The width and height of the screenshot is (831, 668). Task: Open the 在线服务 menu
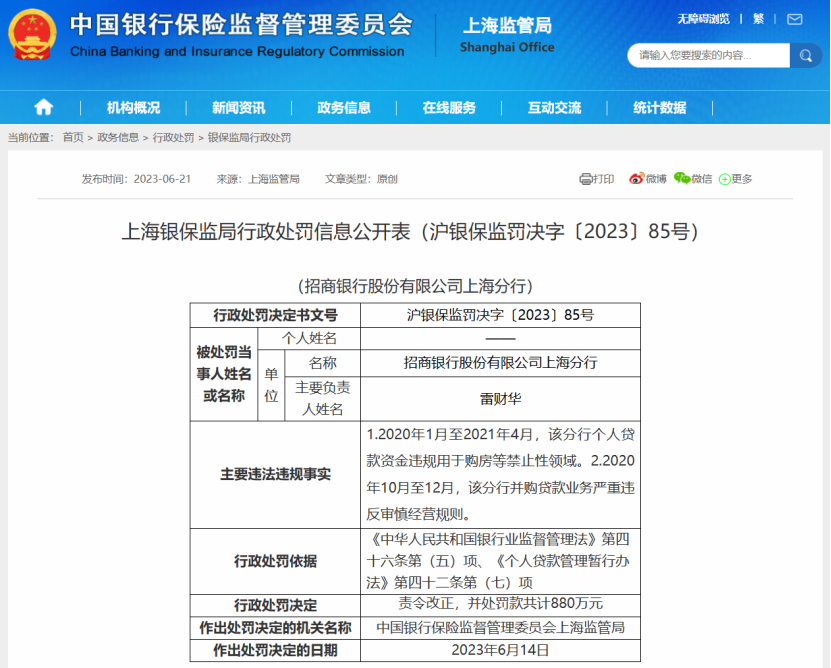pyautogui.click(x=449, y=108)
